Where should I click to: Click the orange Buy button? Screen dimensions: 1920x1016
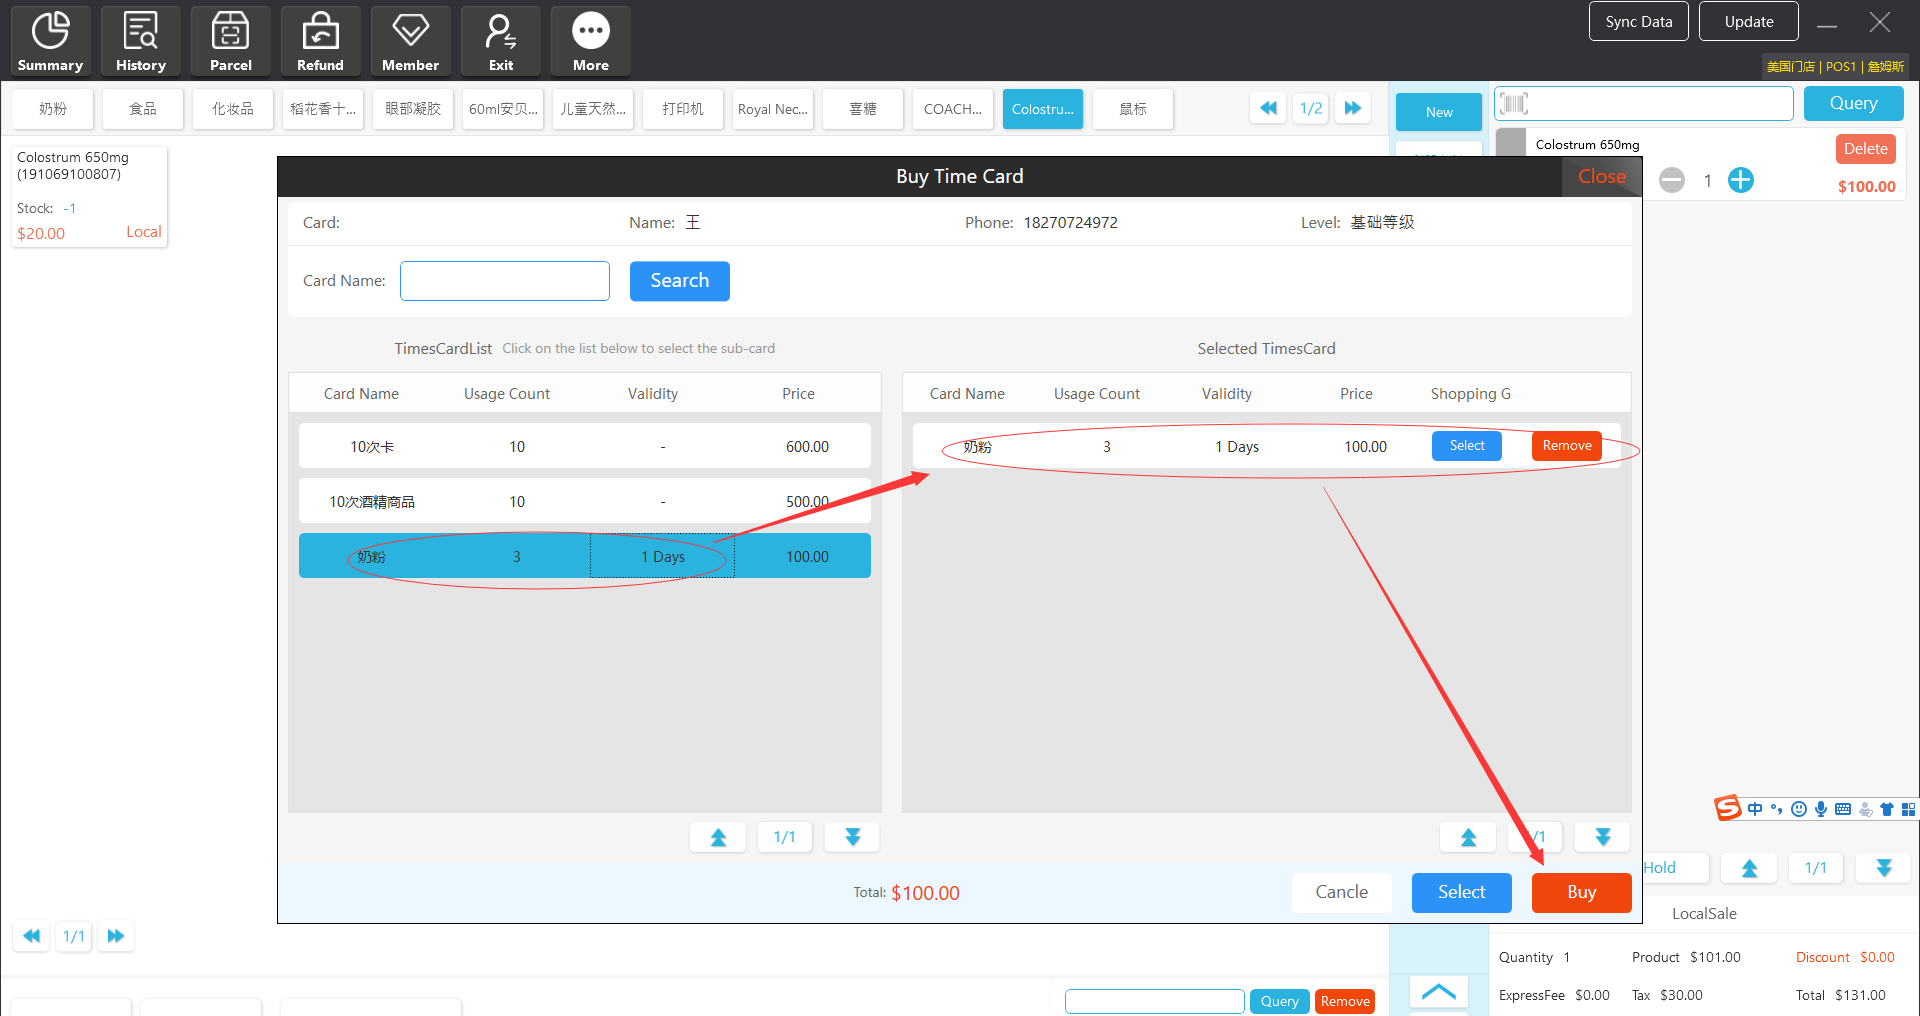[1580, 892]
